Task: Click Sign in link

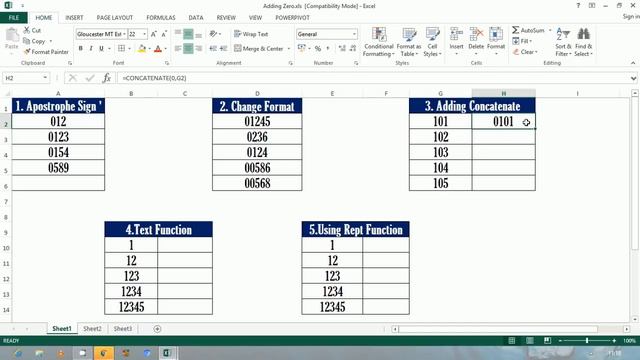Action: (631, 16)
